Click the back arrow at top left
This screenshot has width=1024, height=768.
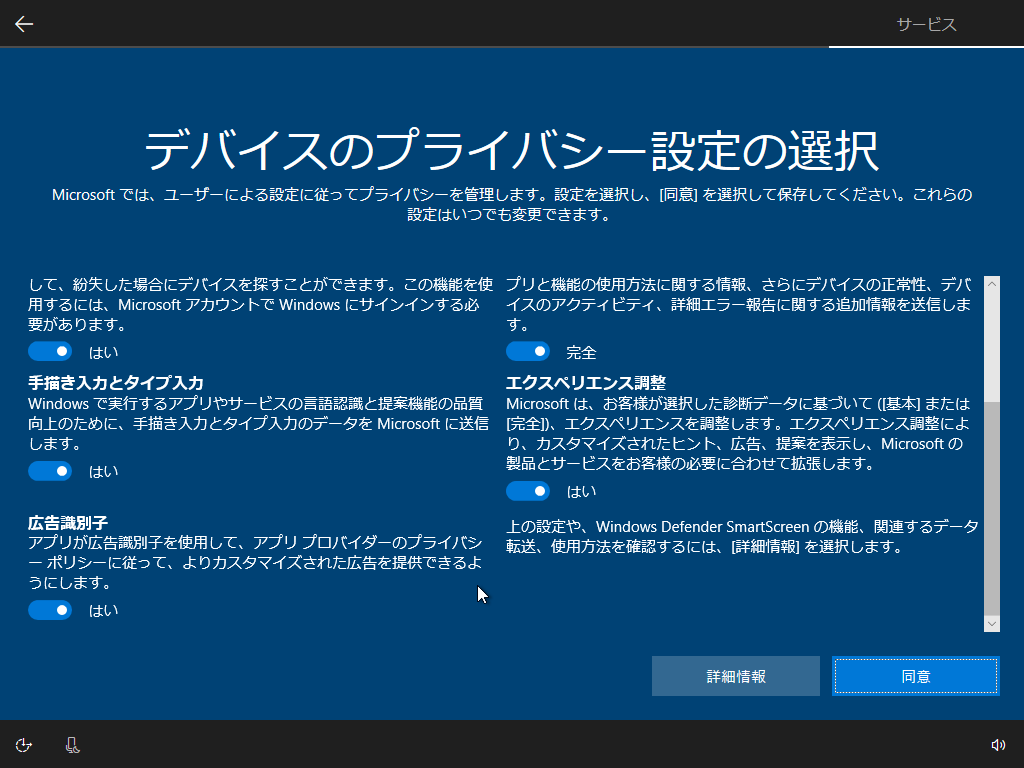click(x=22, y=23)
